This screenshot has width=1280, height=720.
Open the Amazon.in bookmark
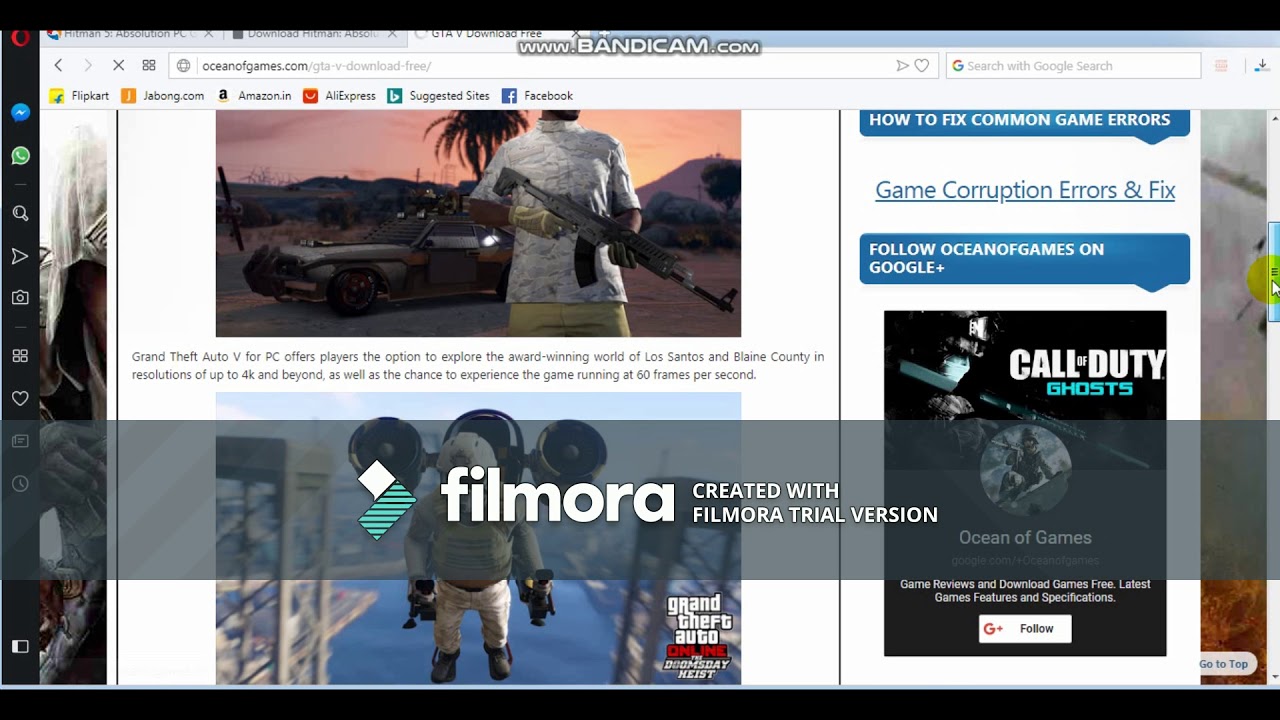point(254,96)
